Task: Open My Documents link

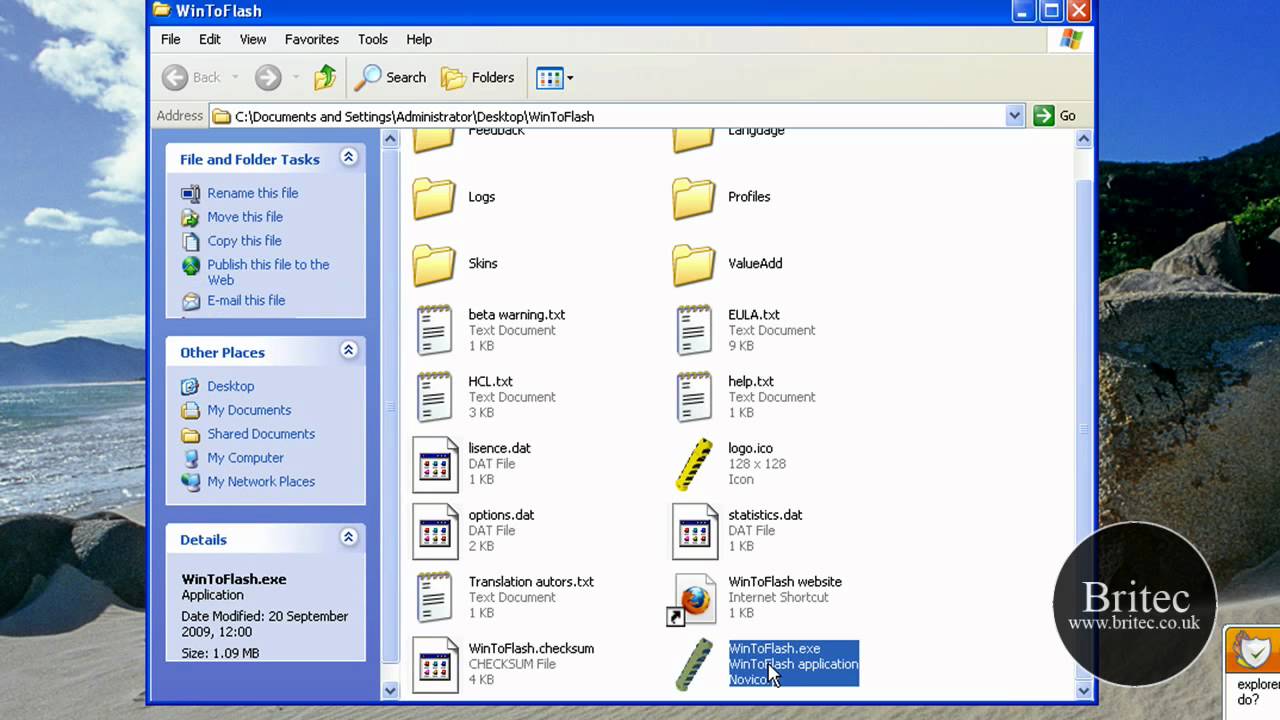Action: [249, 410]
